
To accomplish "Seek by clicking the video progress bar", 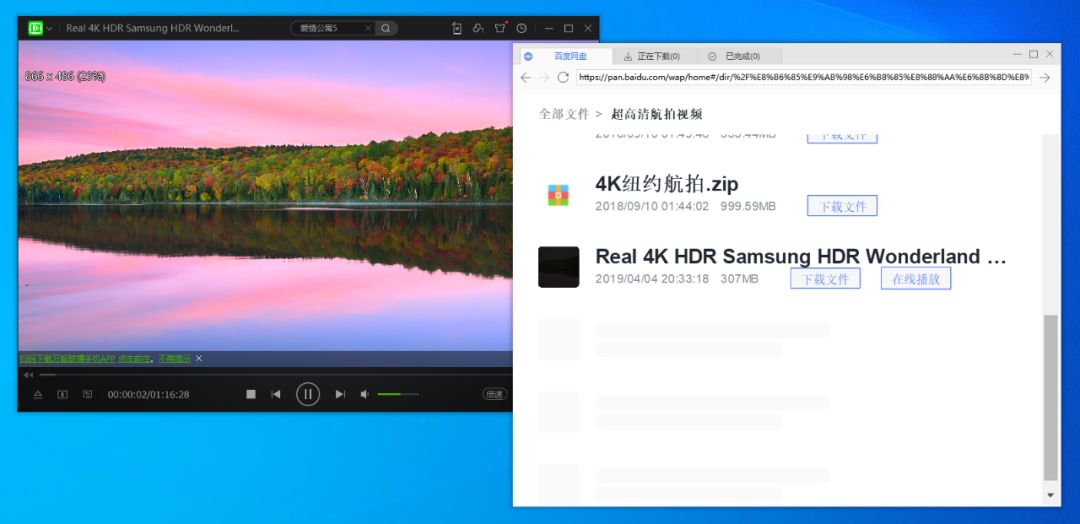I will pyautogui.click(x=276, y=375).
